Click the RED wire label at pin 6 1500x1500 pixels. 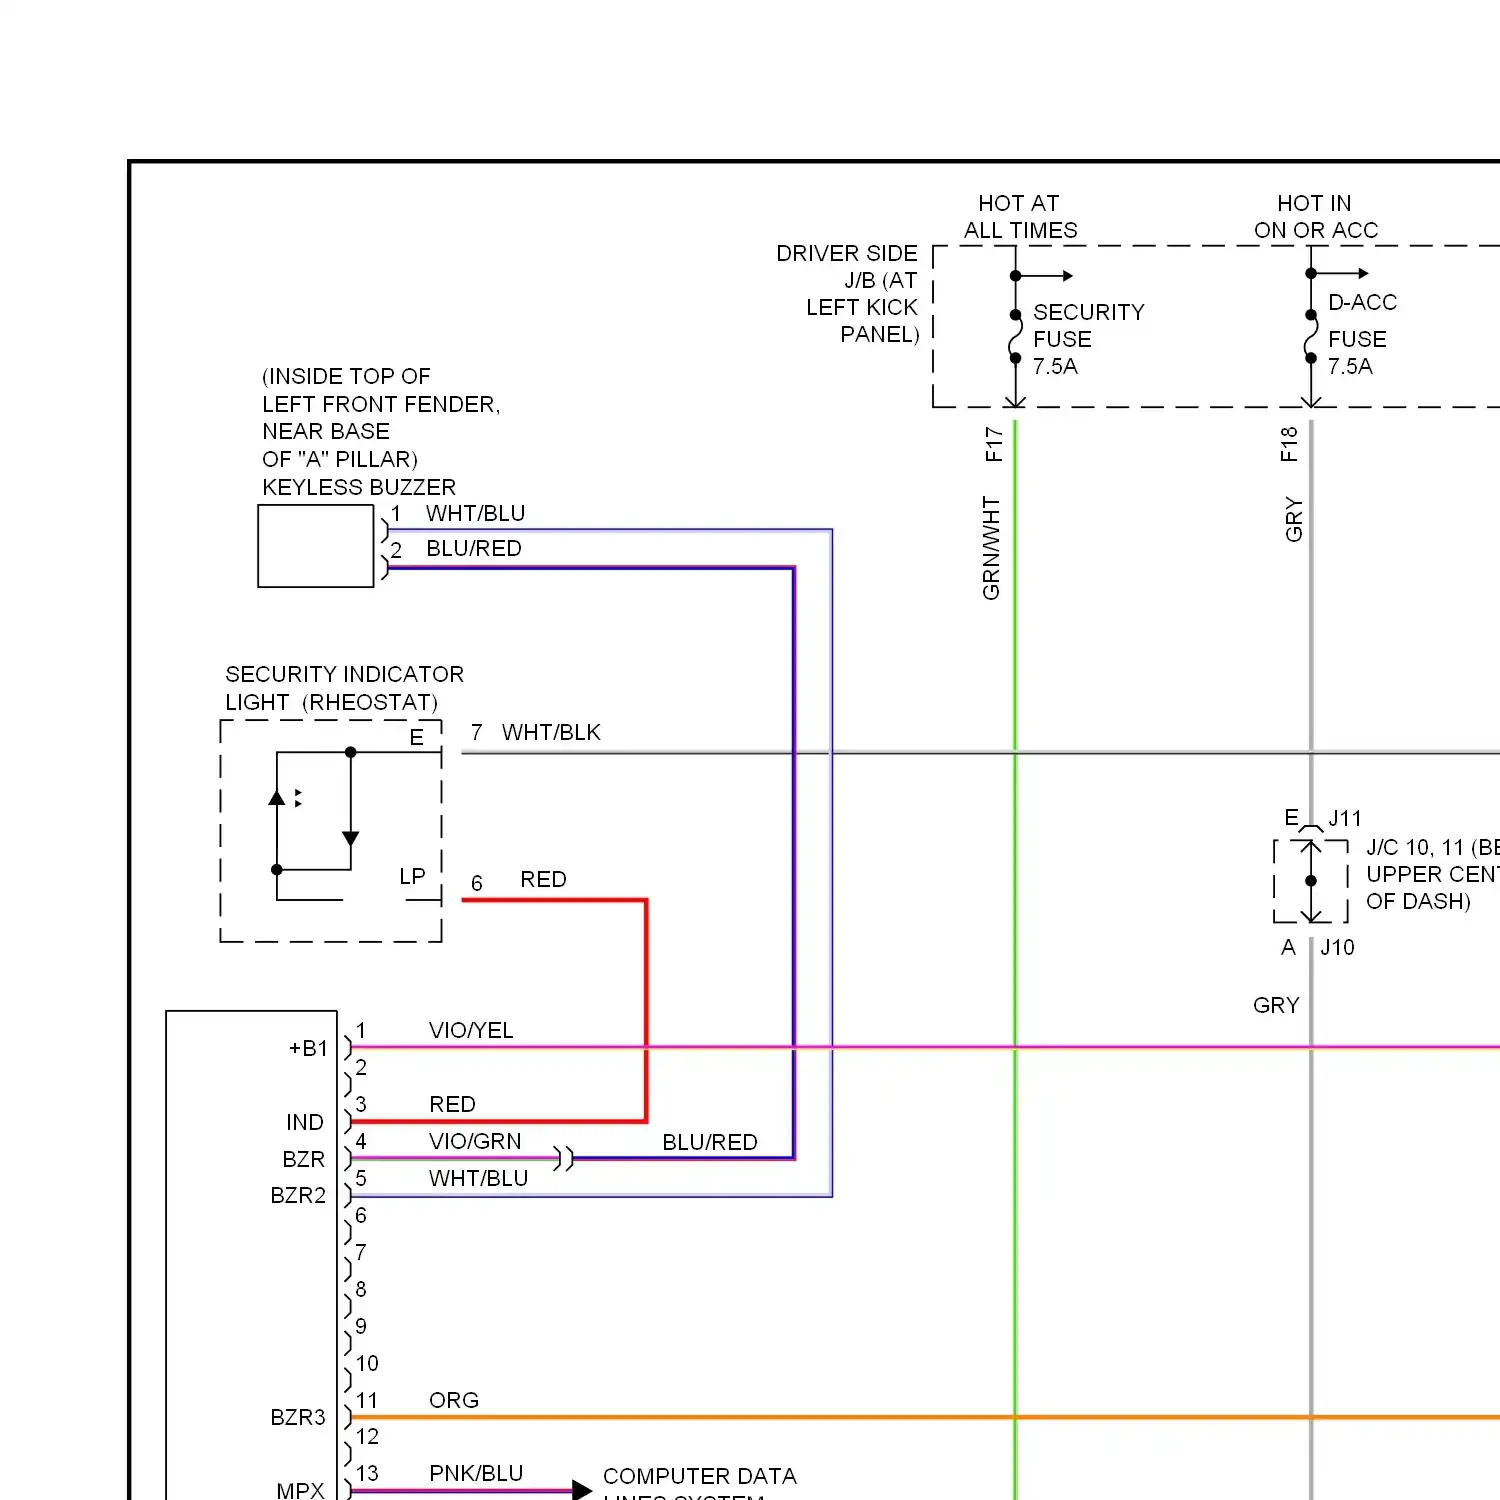click(x=543, y=879)
